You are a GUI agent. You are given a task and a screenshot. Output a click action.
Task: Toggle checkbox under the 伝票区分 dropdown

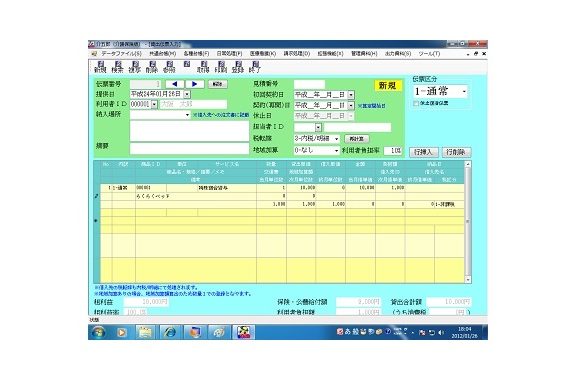point(416,103)
